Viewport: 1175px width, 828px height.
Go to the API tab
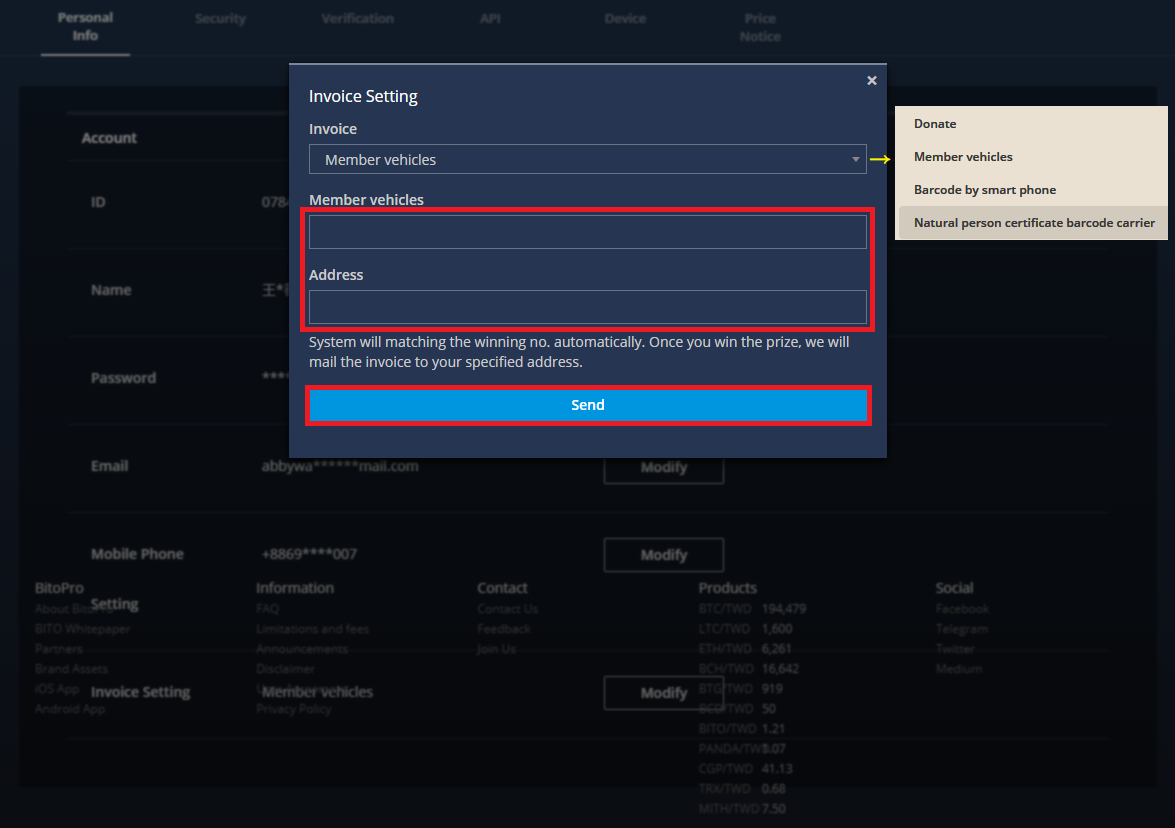click(x=490, y=19)
